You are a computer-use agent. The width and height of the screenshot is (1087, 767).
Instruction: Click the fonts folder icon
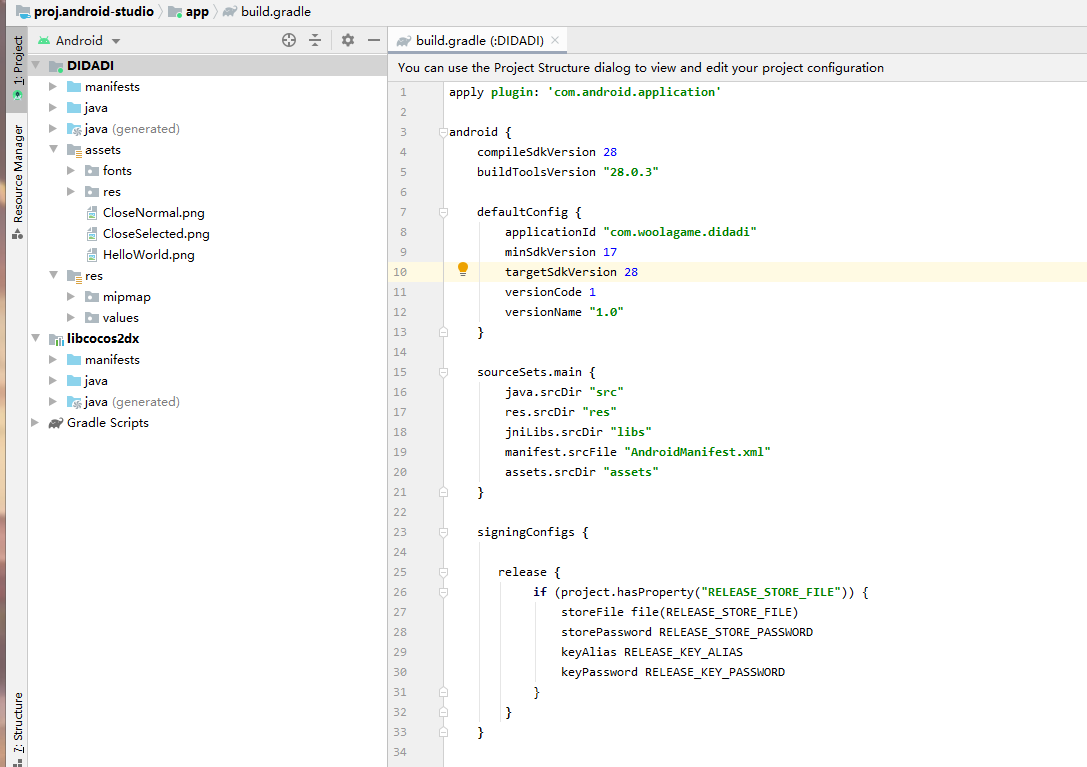point(92,171)
